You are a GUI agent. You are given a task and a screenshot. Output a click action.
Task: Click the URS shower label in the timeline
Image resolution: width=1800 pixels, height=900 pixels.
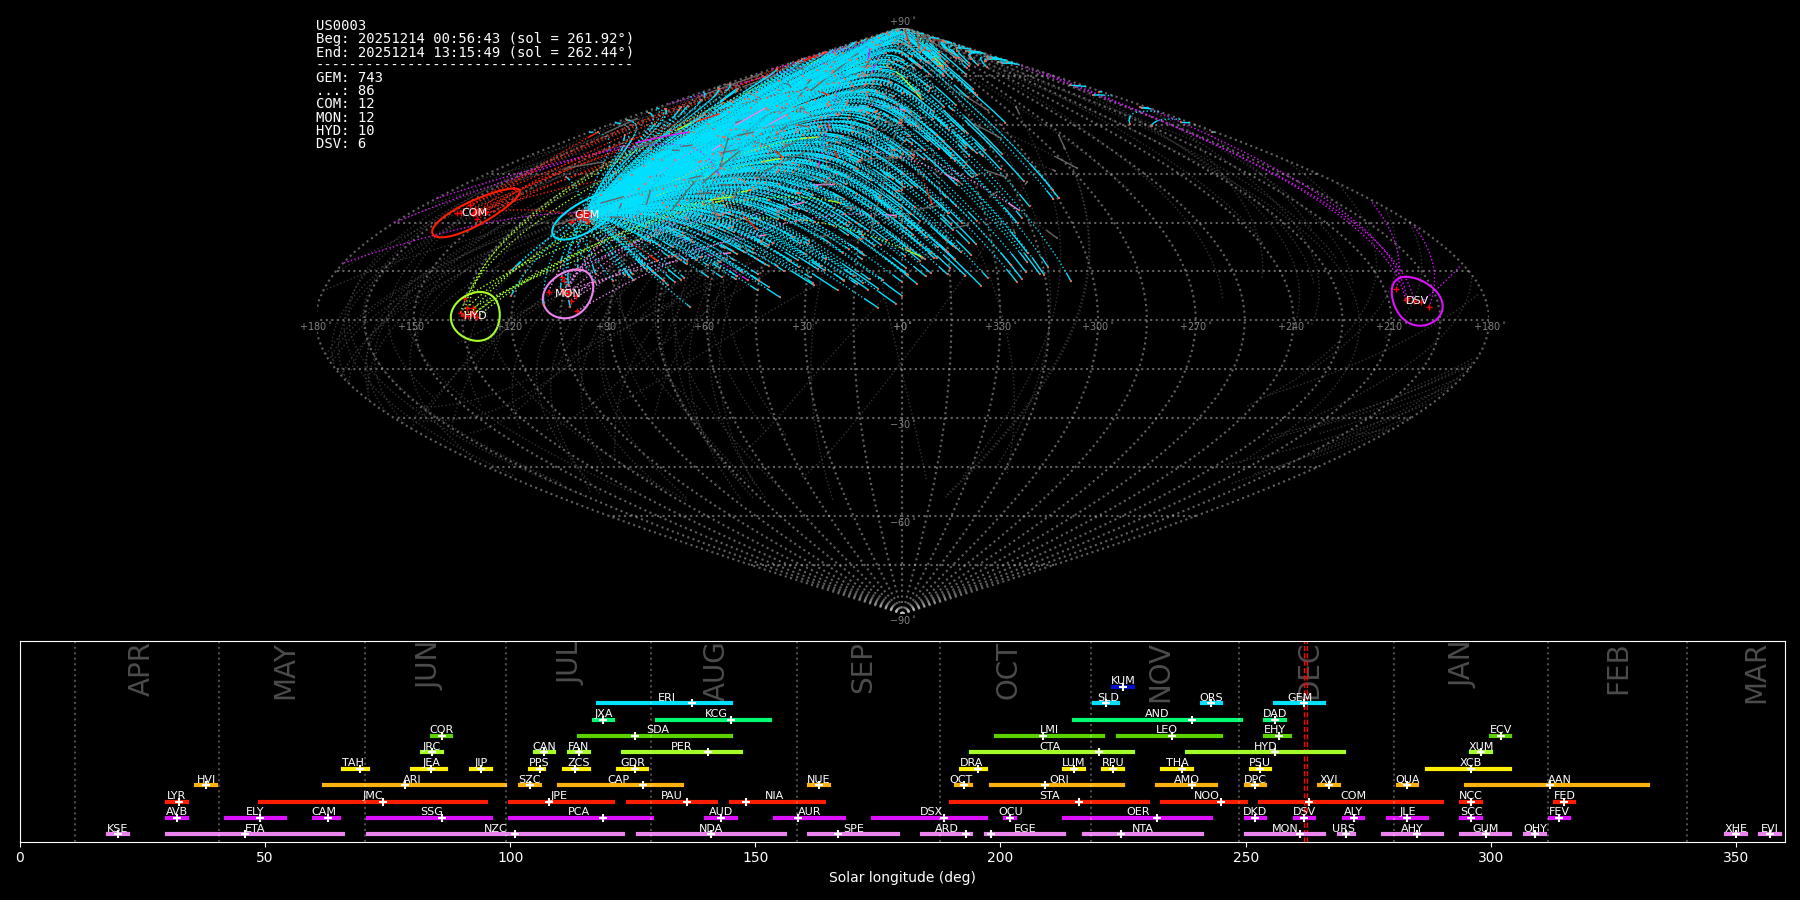pyautogui.click(x=1343, y=829)
